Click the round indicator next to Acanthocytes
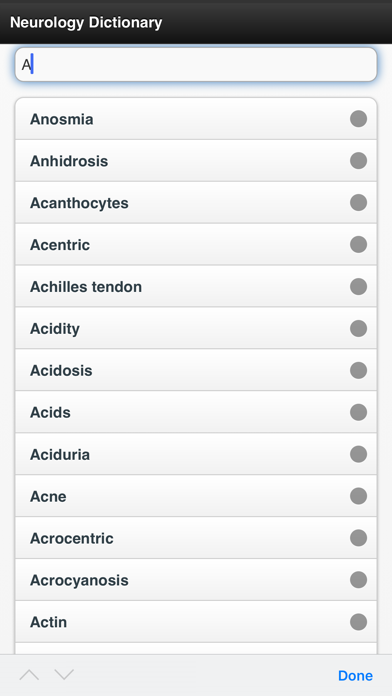The height and width of the screenshot is (696, 392). (358, 202)
